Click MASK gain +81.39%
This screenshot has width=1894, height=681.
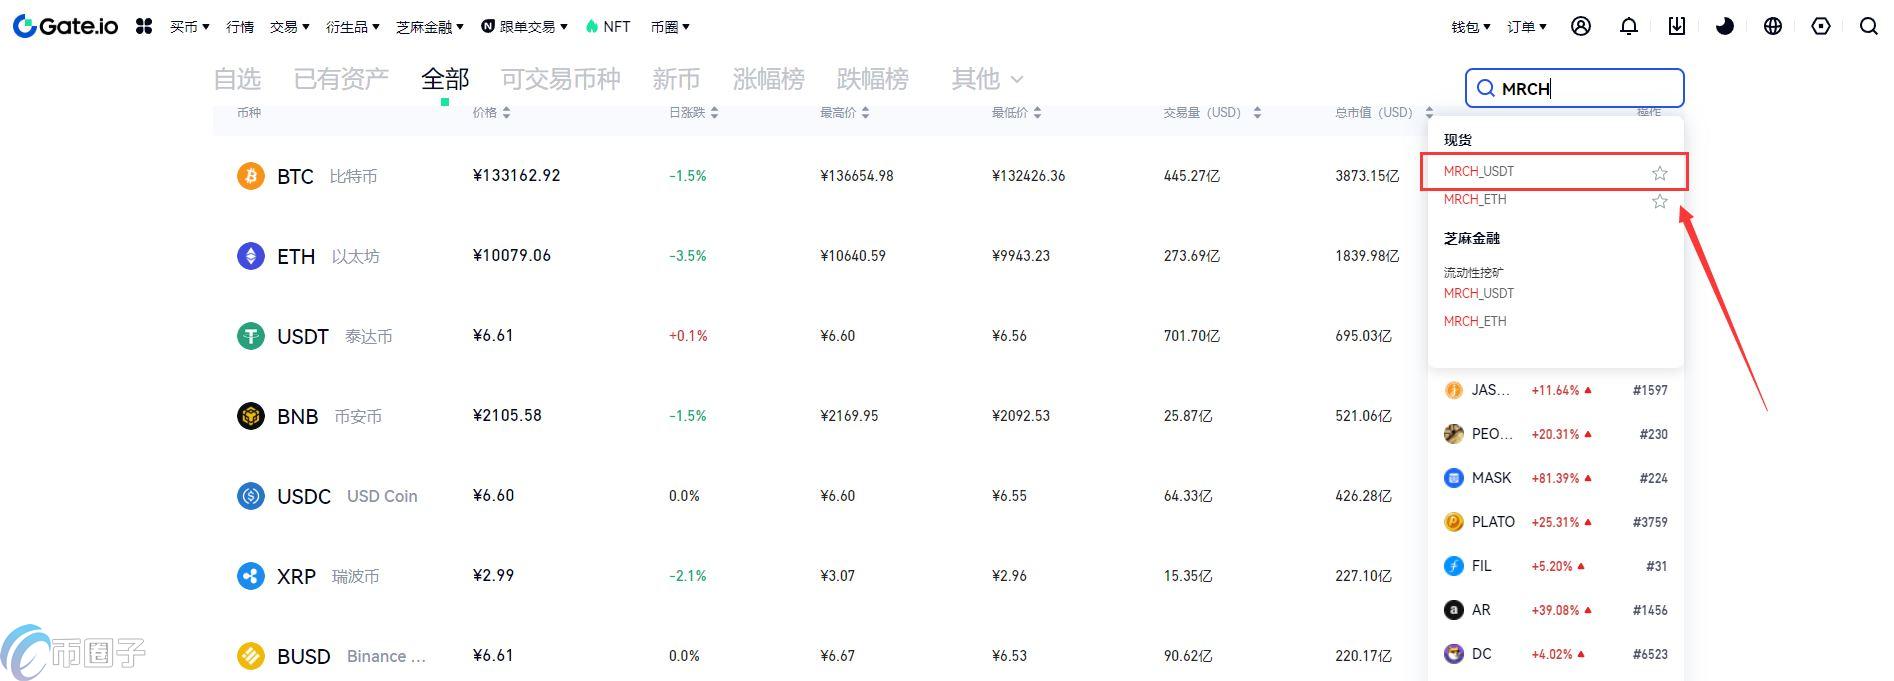point(1555,478)
